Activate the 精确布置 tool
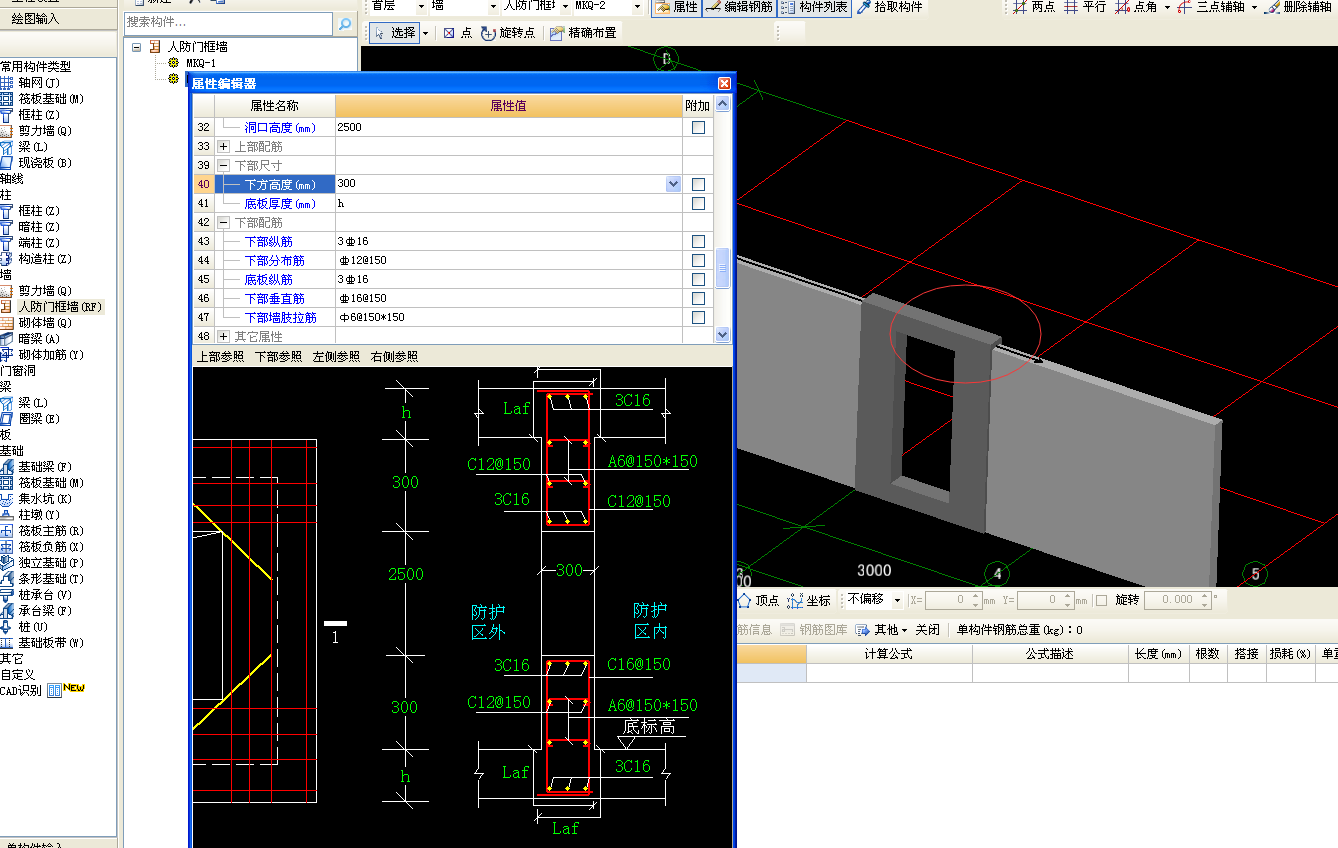This screenshot has height=848, width=1338. [x=582, y=33]
